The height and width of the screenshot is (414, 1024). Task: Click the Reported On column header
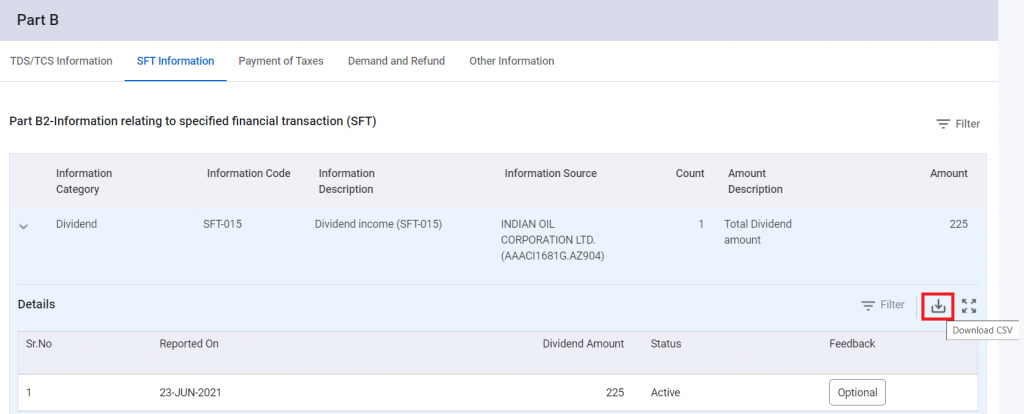189,344
